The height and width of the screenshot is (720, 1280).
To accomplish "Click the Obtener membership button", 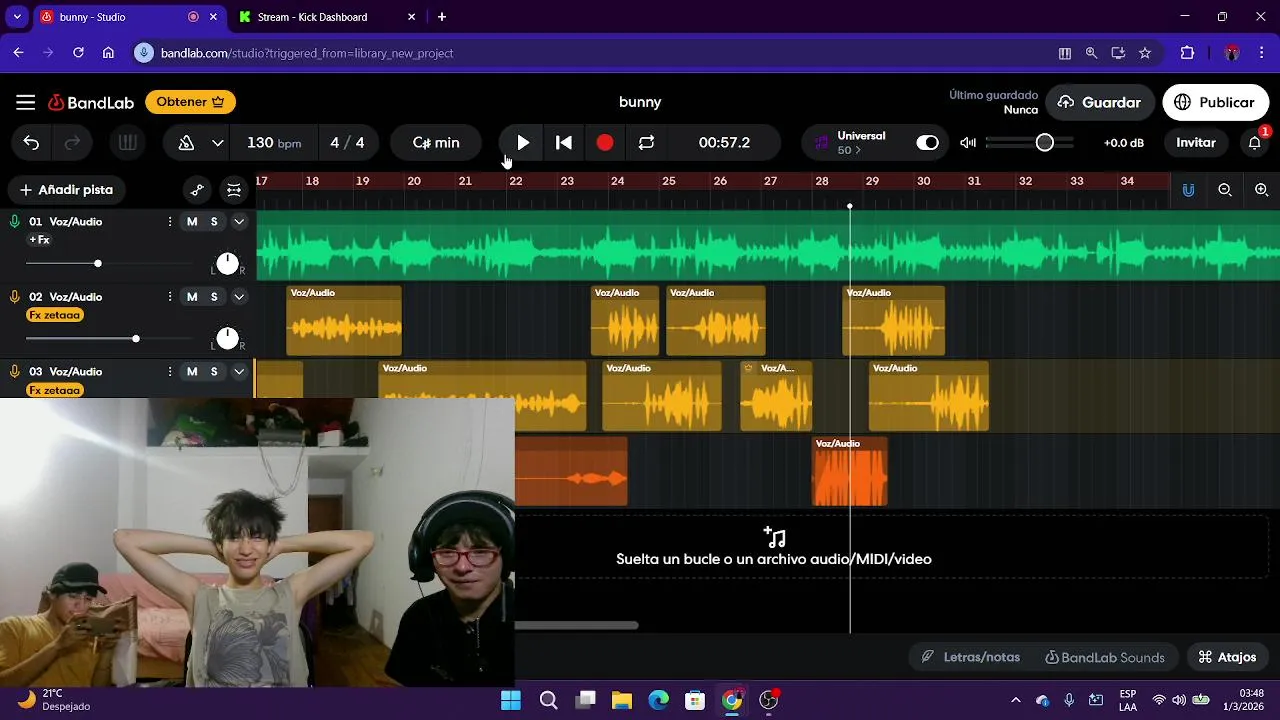I will coord(190,102).
